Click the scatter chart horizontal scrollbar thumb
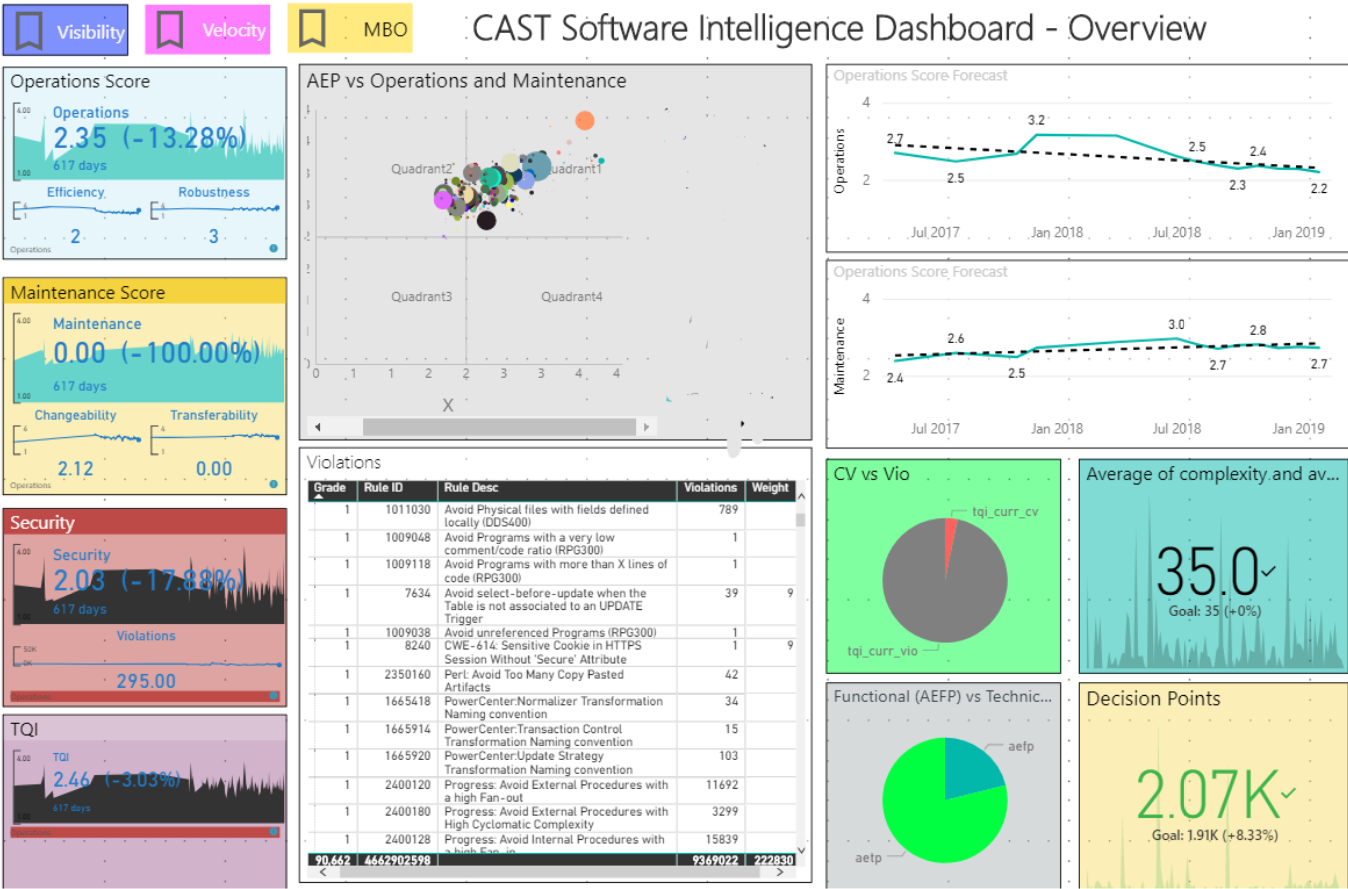 click(x=498, y=427)
